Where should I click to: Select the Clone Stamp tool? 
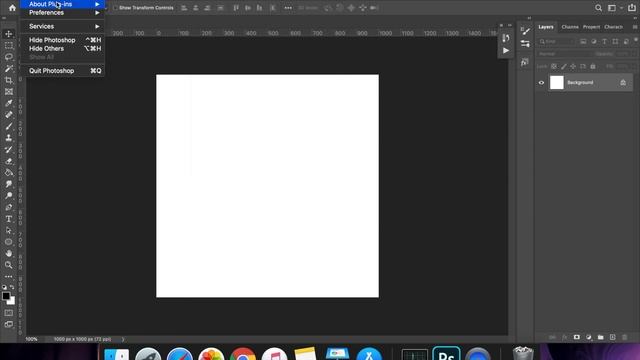9,138
